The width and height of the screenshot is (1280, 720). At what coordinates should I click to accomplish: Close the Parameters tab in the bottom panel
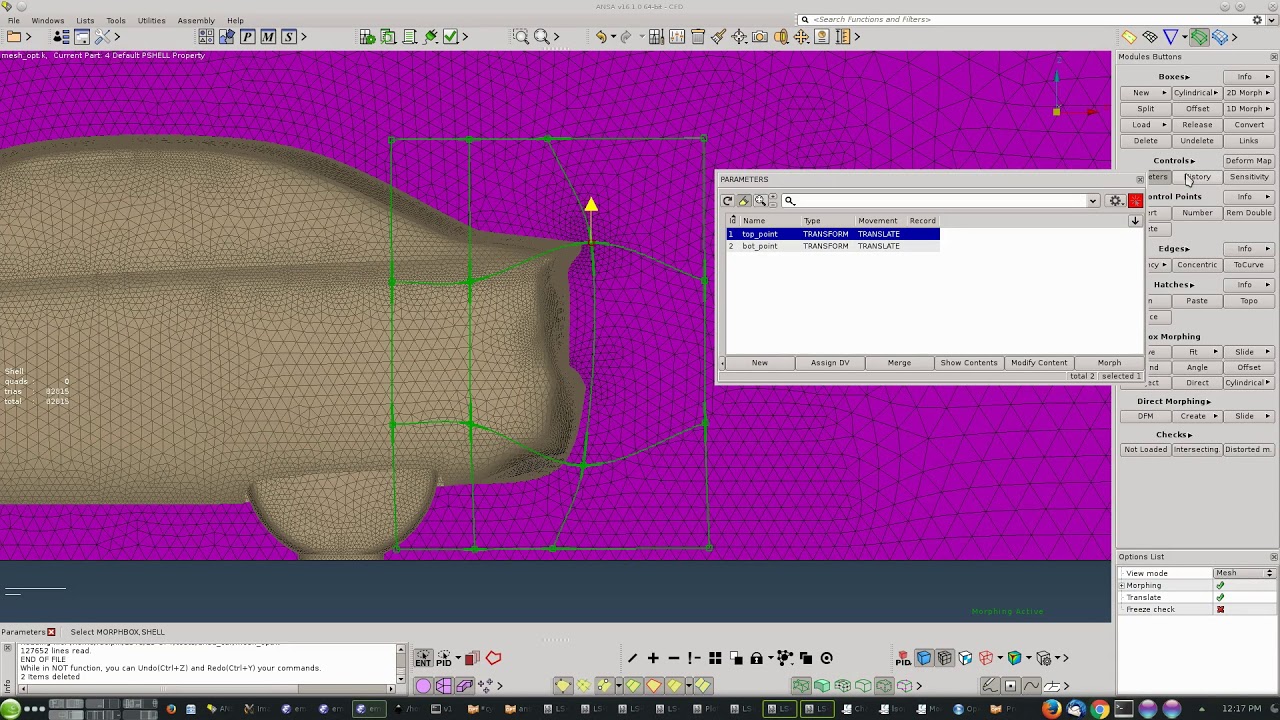click(51, 632)
